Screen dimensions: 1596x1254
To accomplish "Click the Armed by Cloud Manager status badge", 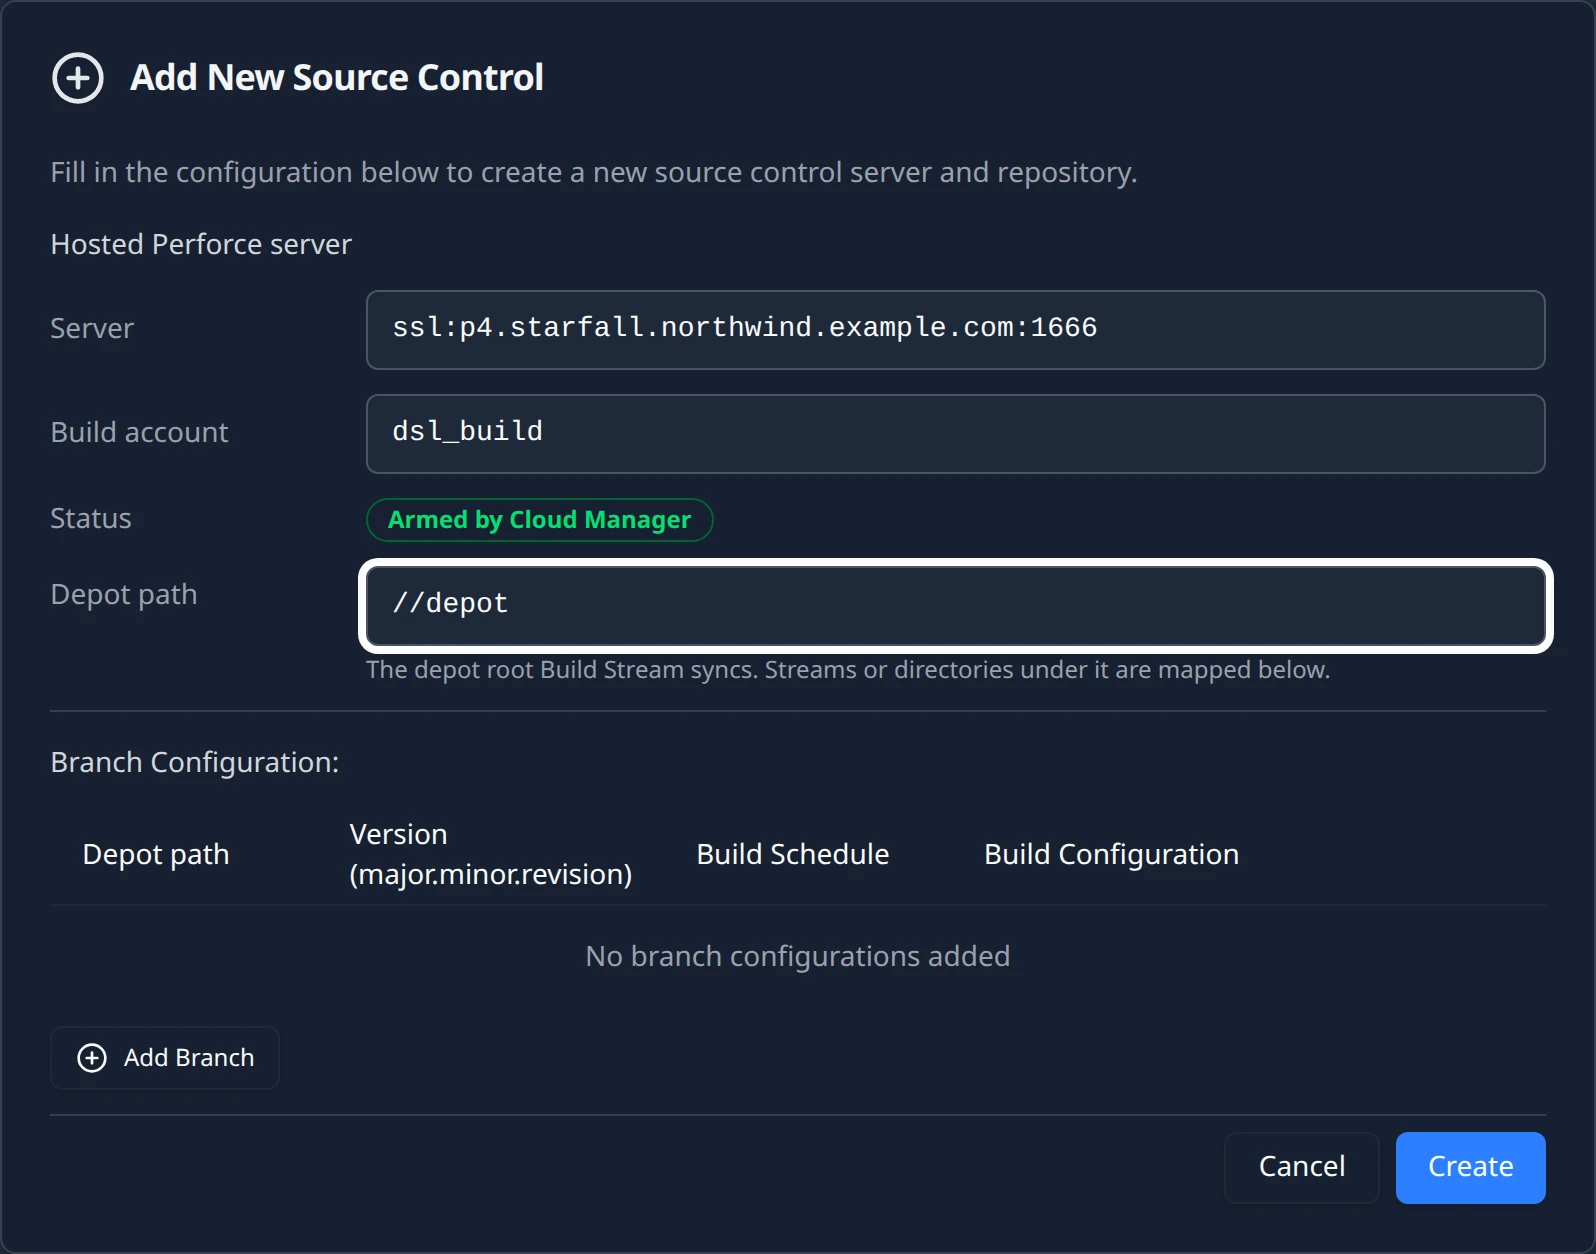I will pyautogui.click(x=539, y=520).
